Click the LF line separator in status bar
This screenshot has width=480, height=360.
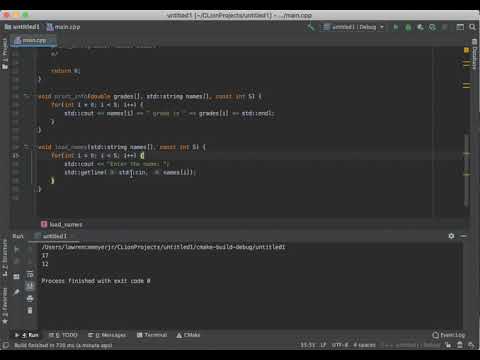click(x=323, y=345)
